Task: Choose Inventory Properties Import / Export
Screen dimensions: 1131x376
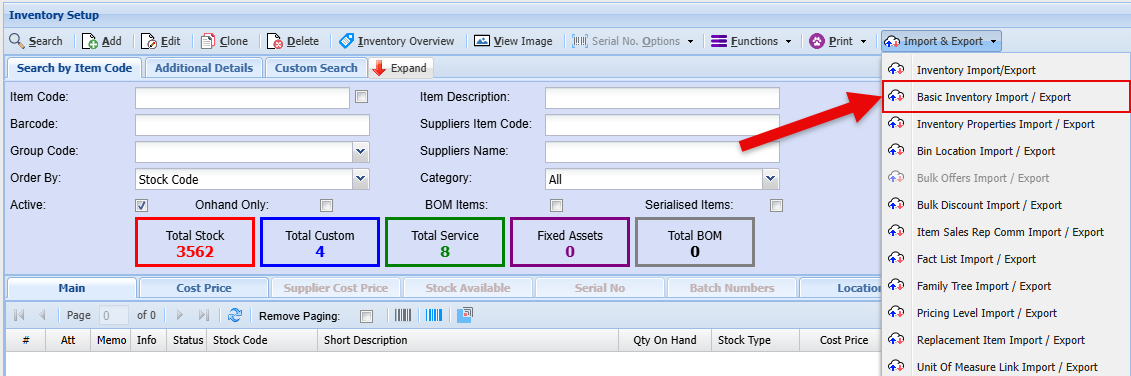Action: 1005,124
